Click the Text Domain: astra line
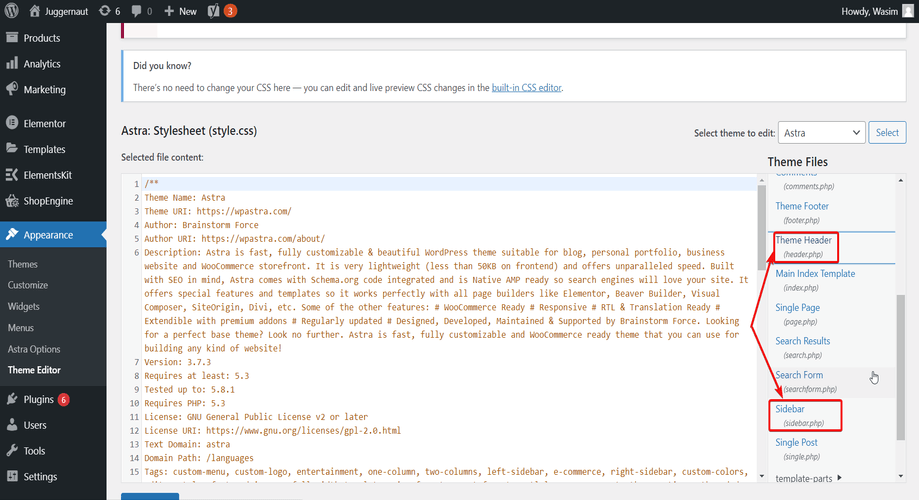This screenshot has height=500, width=919. click(x=187, y=444)
